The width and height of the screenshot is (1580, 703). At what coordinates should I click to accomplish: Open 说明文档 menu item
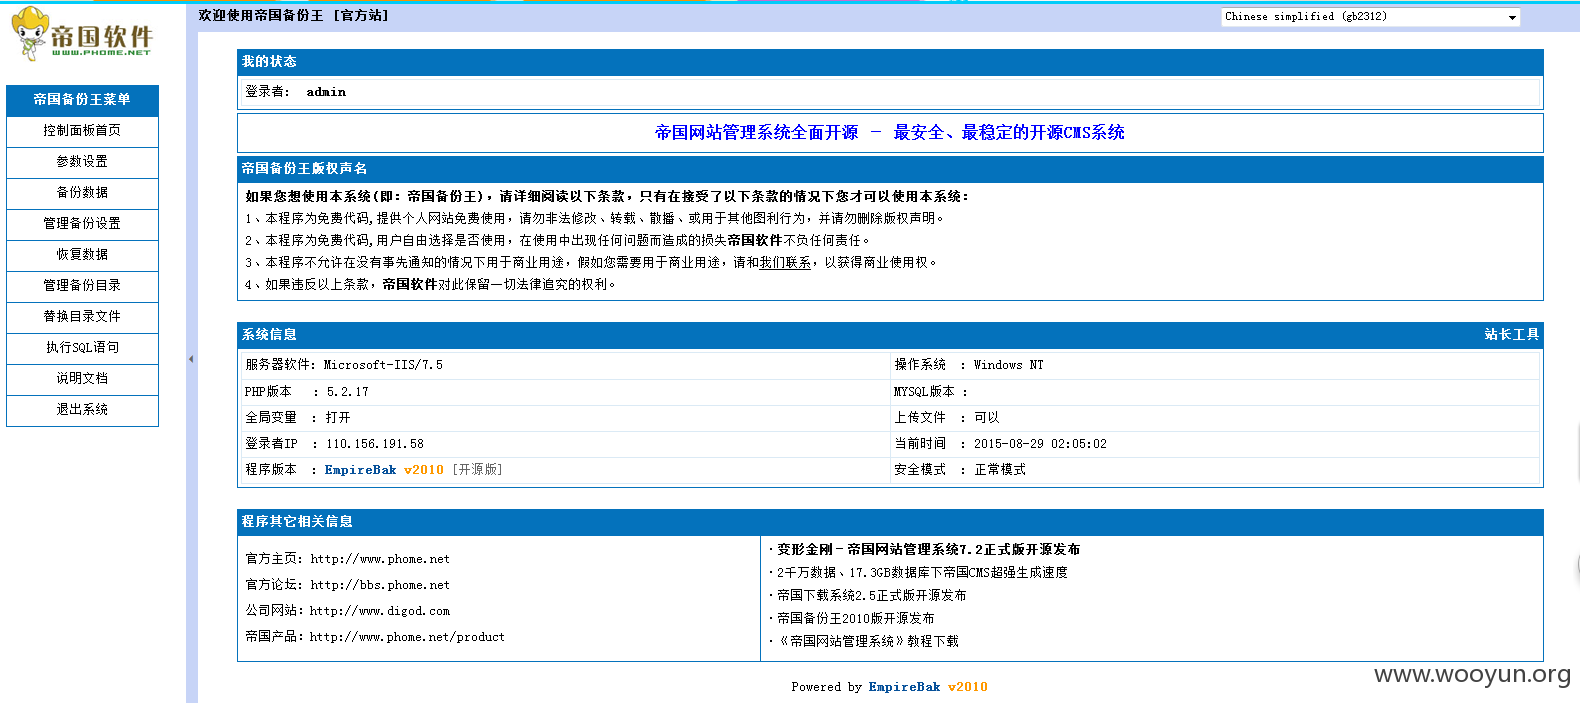82,379
